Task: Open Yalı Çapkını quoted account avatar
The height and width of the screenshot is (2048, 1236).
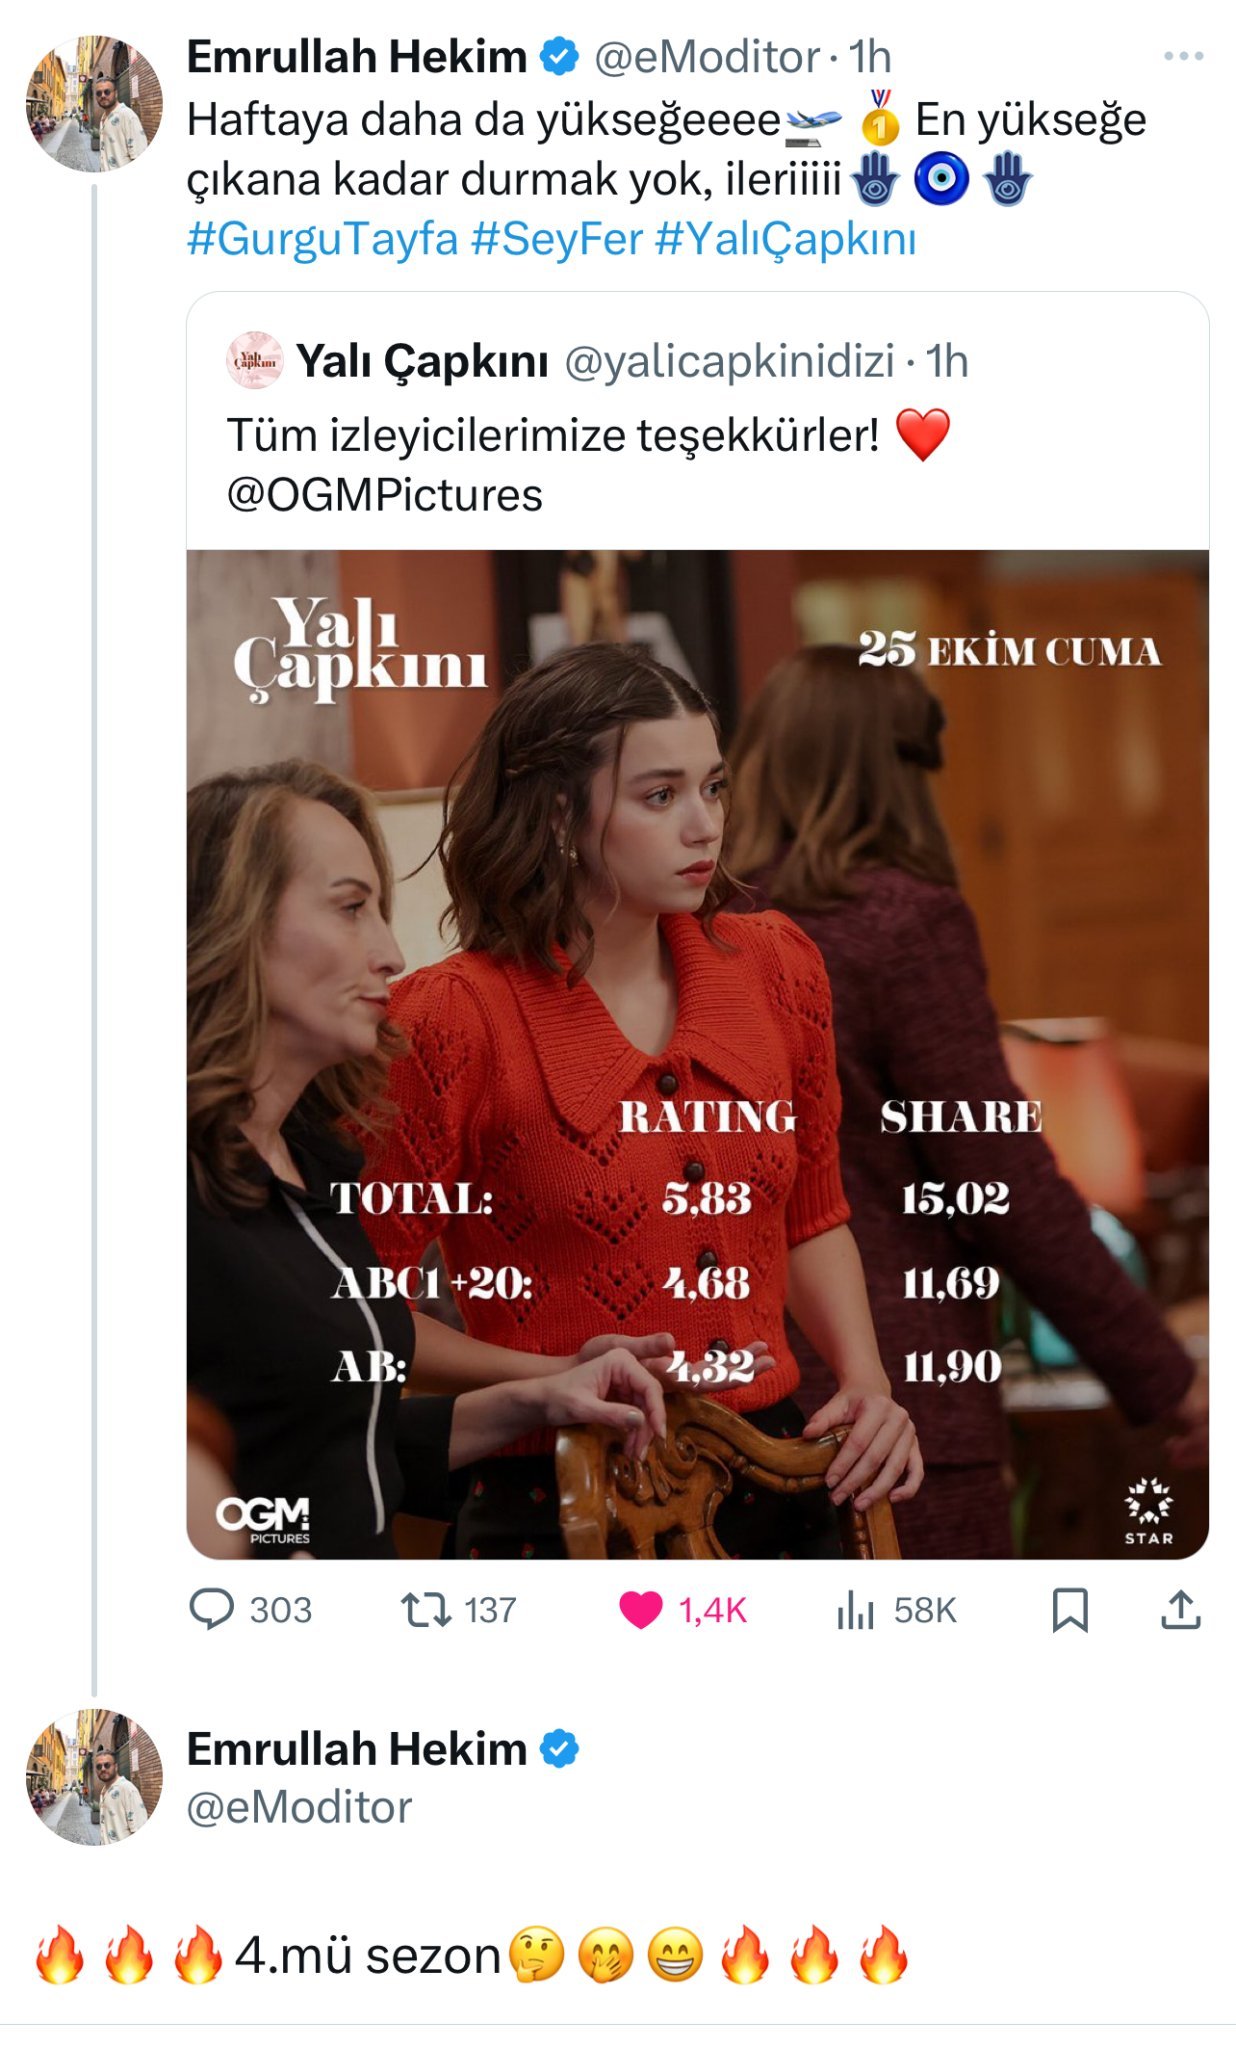Action: 255,361
